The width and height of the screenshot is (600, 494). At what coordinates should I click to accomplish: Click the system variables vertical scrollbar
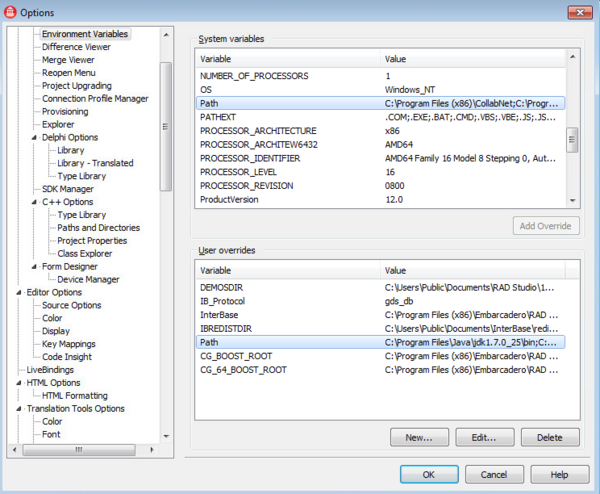pos(573,137)
